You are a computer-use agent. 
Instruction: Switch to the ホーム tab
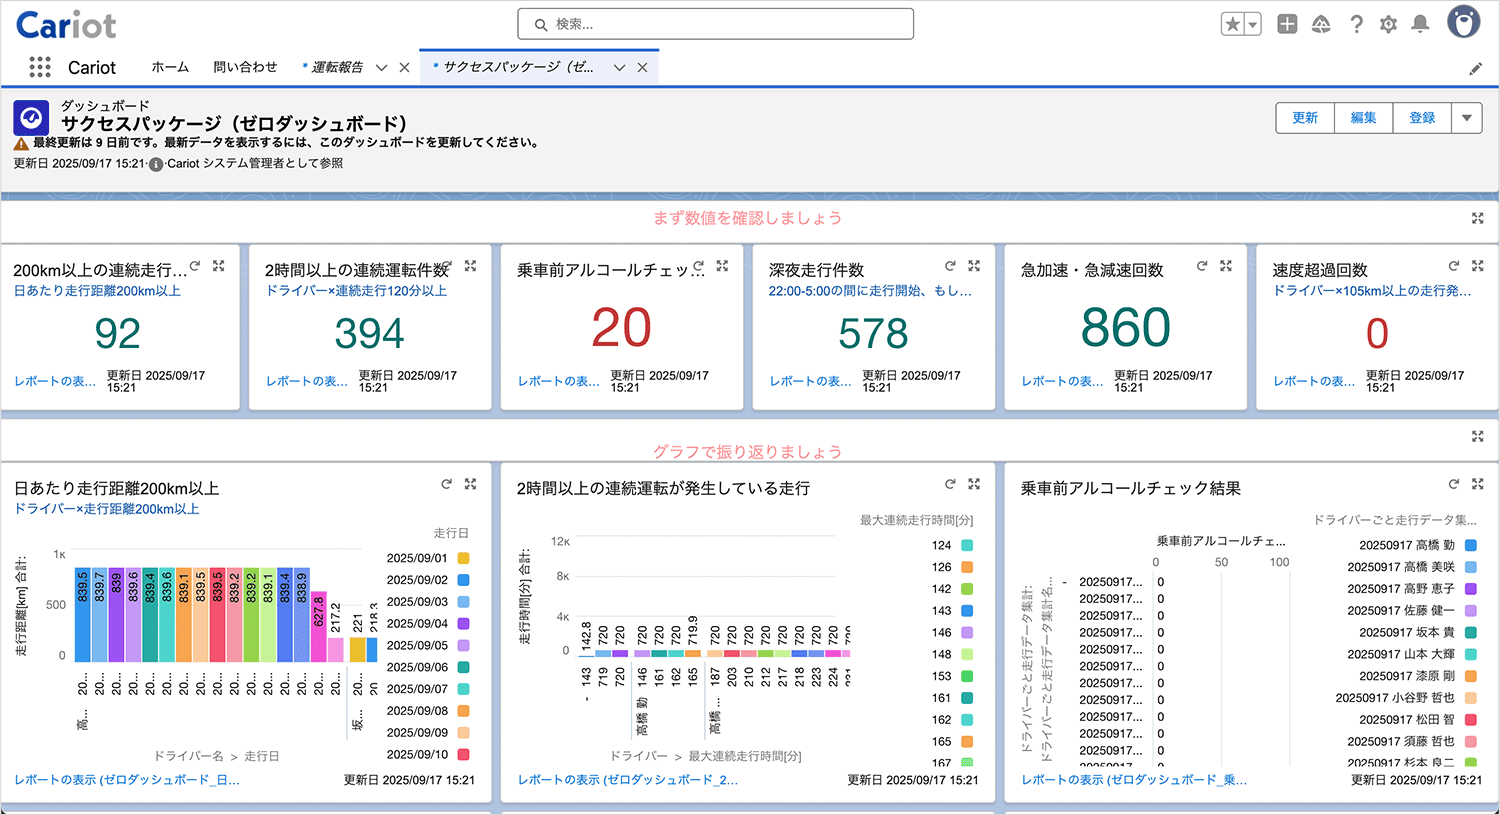170,67
